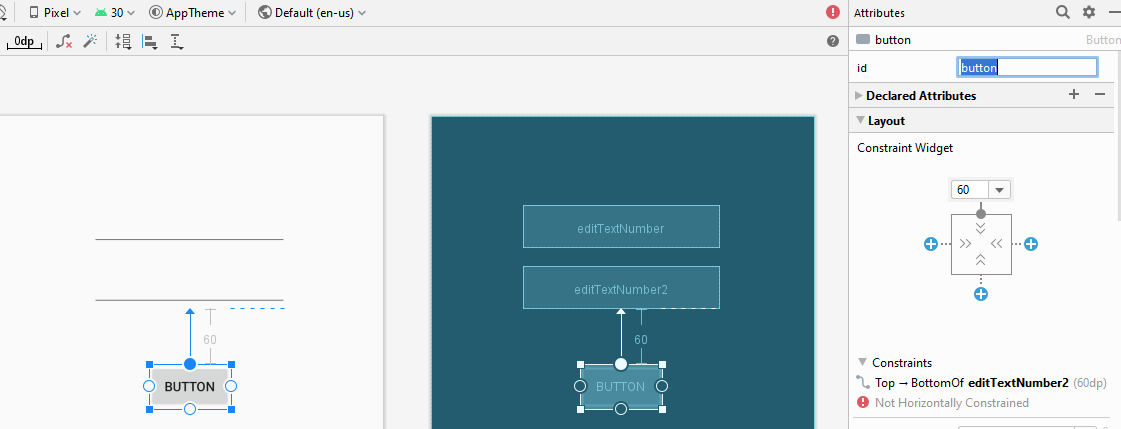The image size is (1121, 429).
Task: Click bottom constraint handle of blueprint BUTTON
Action: click(x=621, y=409)
